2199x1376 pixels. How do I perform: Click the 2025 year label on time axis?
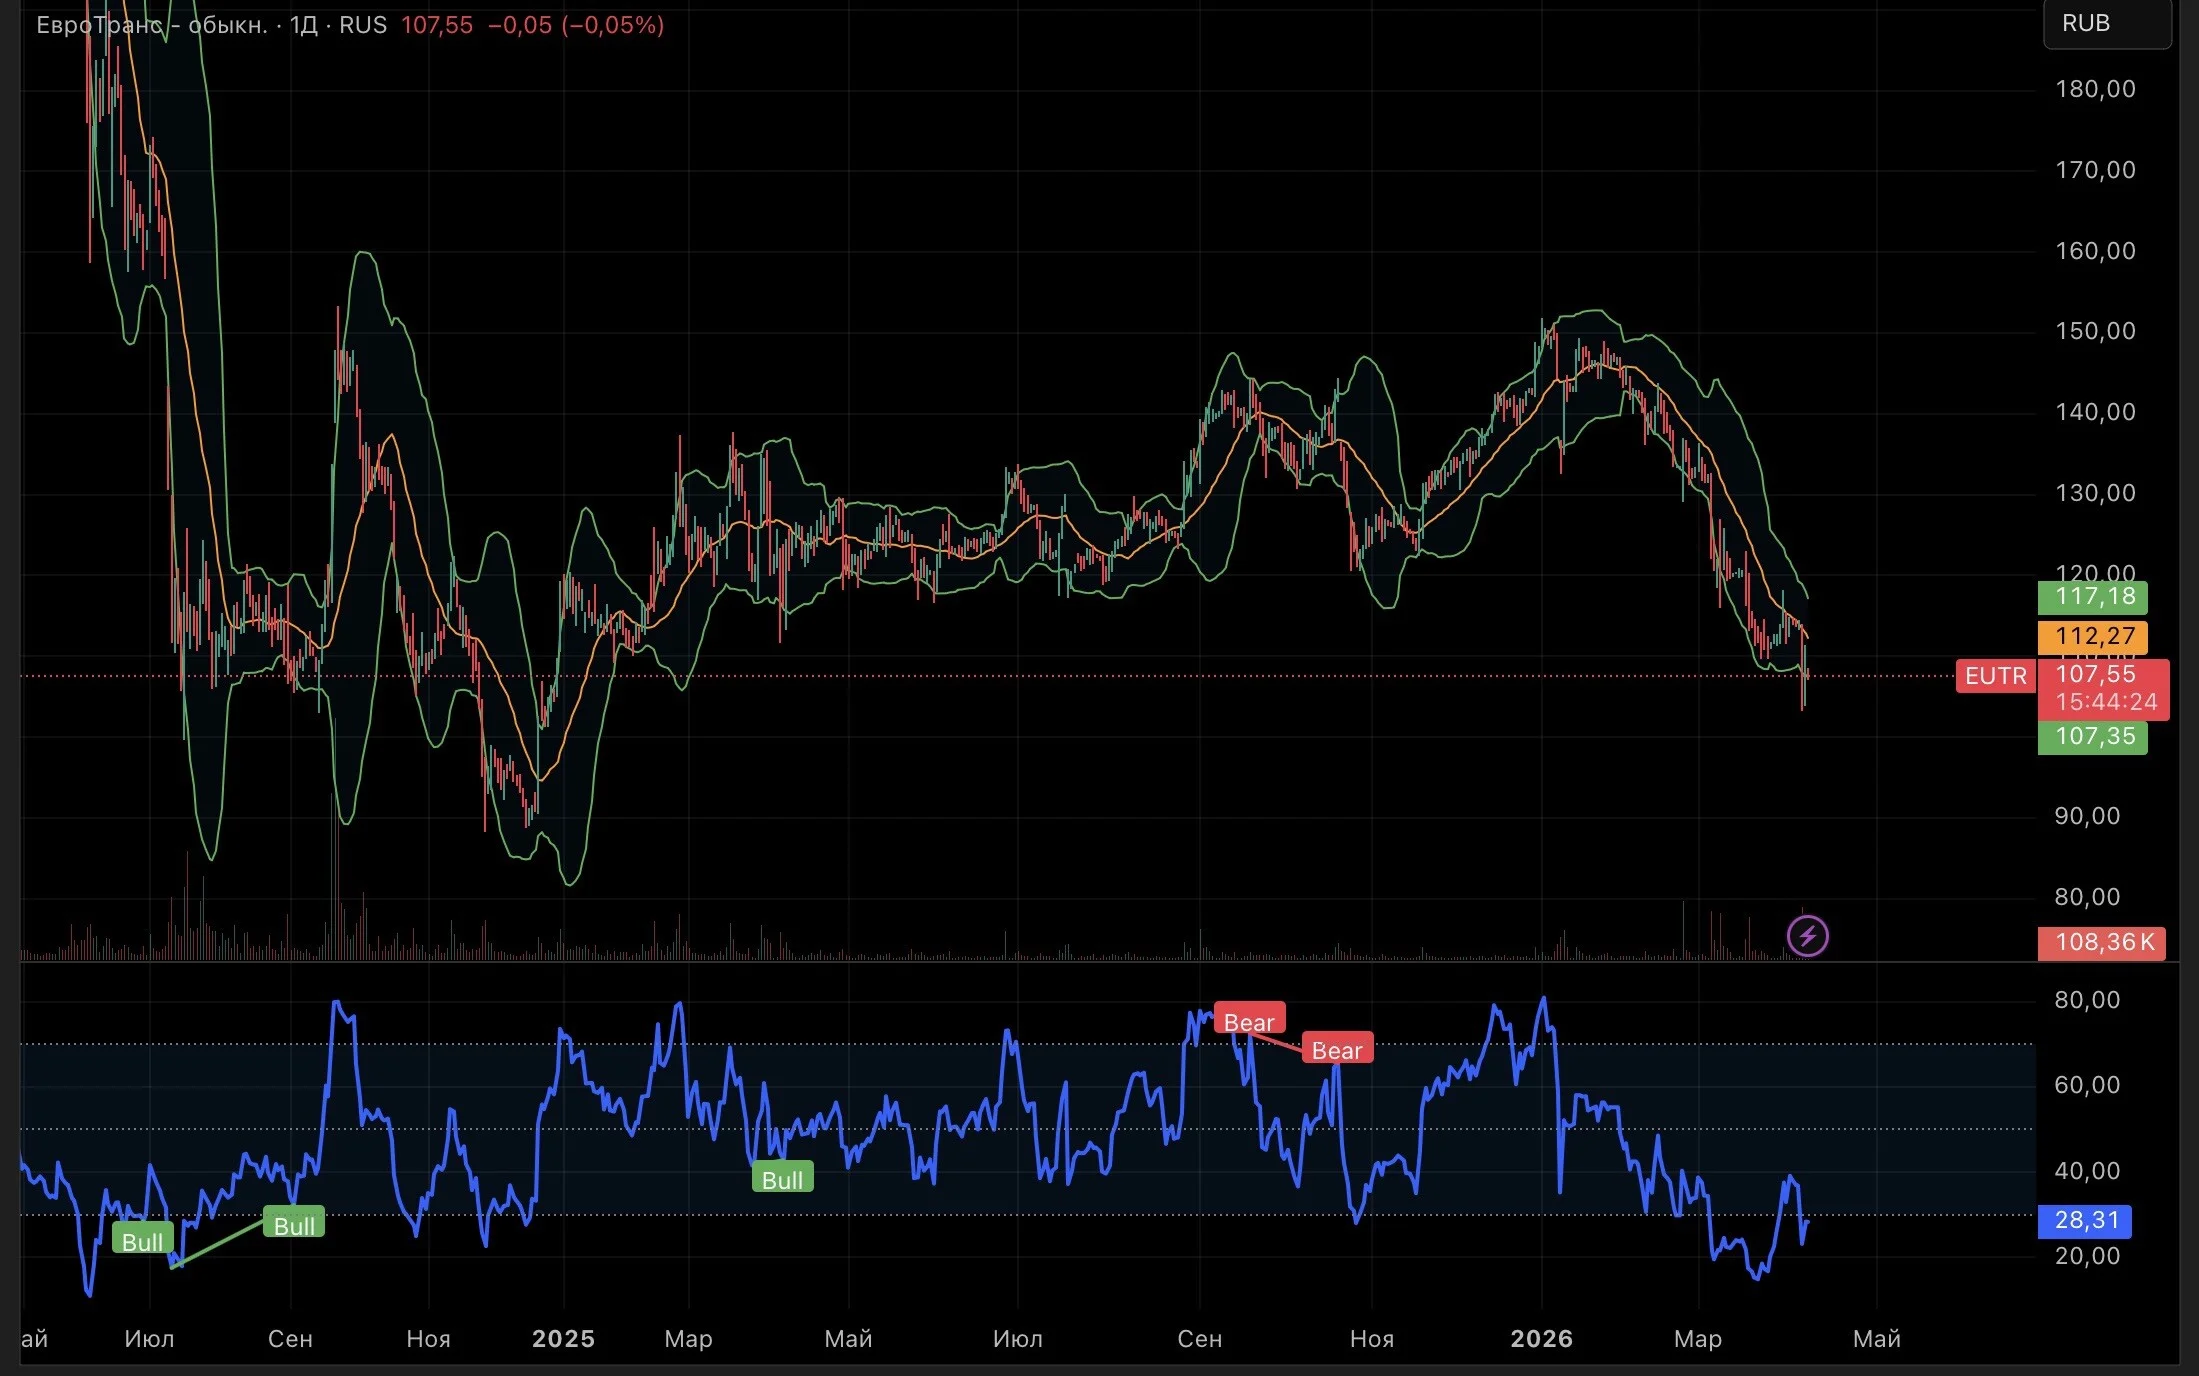(563, 1339)
